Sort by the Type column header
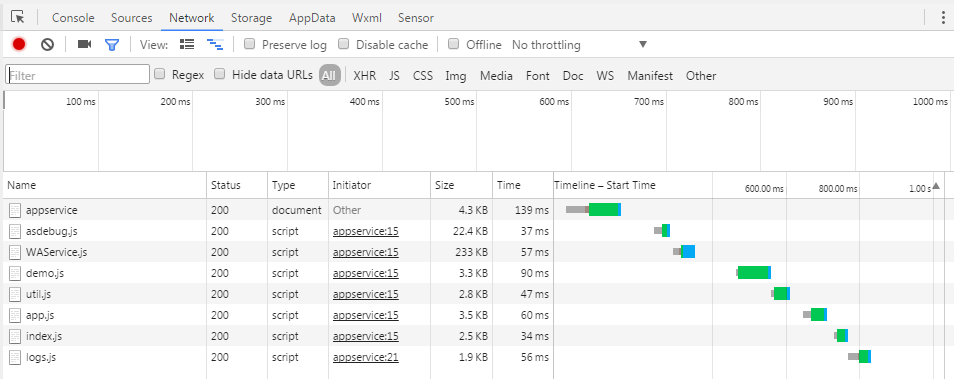 point(298,186)
